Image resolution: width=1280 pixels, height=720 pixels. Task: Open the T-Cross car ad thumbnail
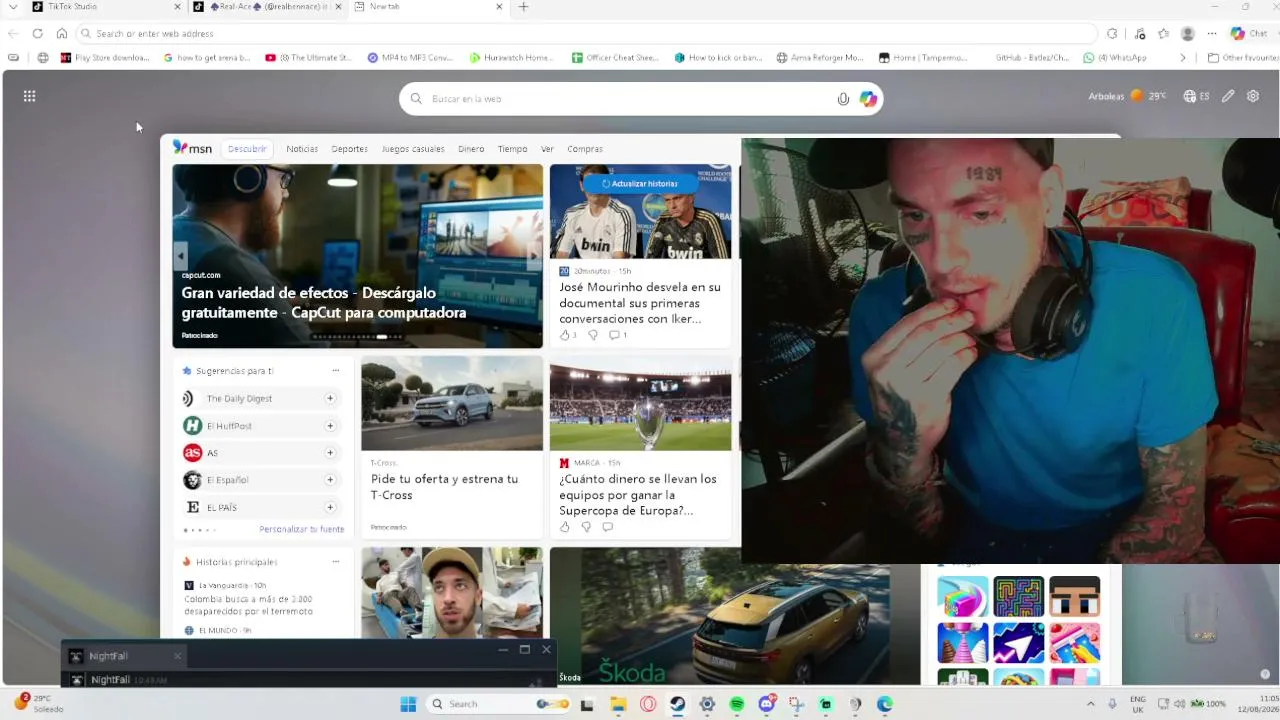[x=452, y=403]
